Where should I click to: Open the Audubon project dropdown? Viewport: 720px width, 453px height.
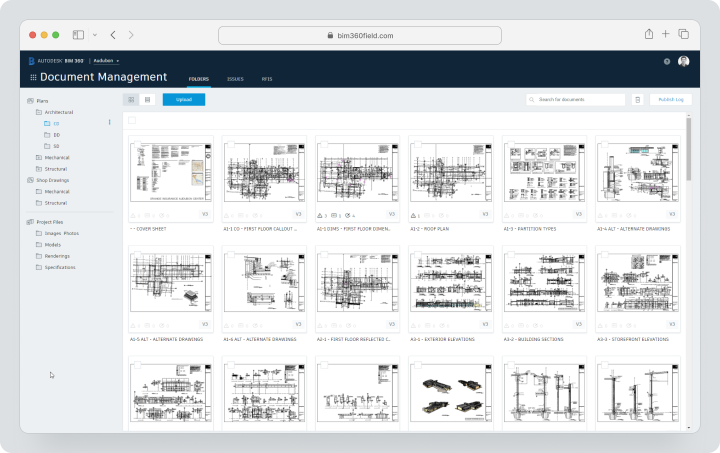pyautogui.click(x=106, y=61)
